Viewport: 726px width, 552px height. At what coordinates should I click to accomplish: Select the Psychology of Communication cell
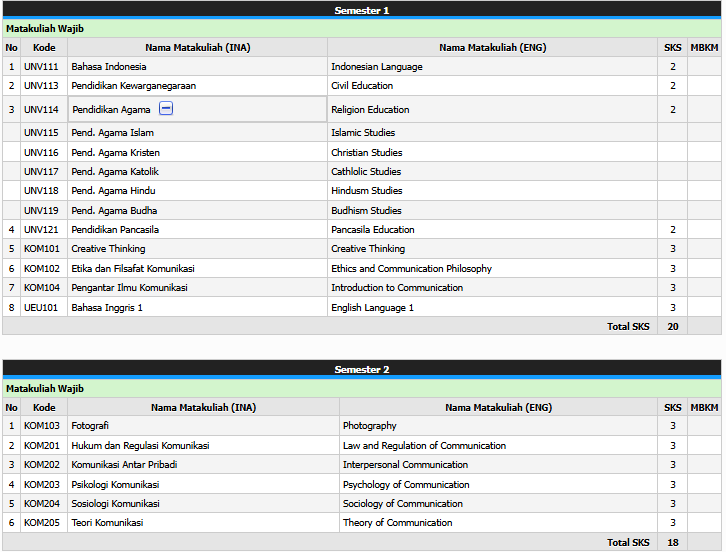(406, 485)
